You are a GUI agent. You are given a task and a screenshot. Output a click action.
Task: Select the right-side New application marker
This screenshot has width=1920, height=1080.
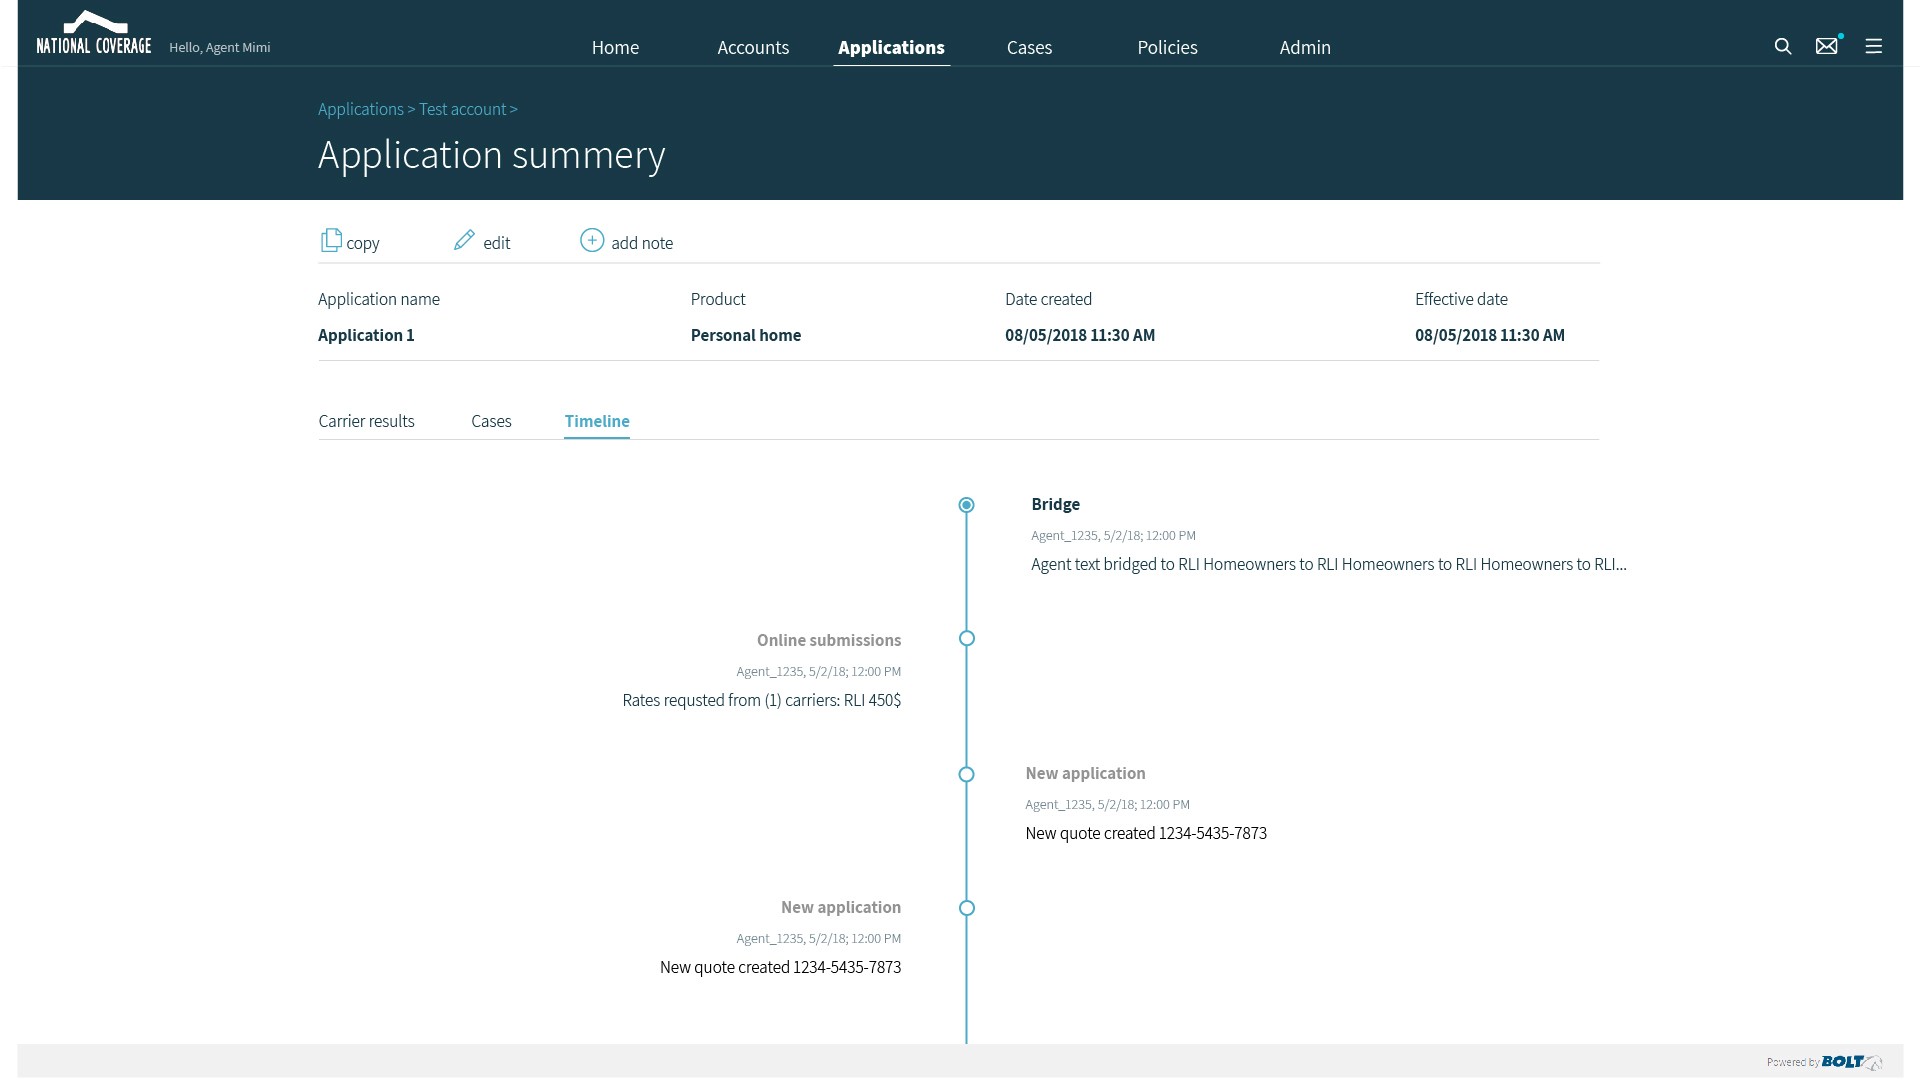click(x=966, y=774)
